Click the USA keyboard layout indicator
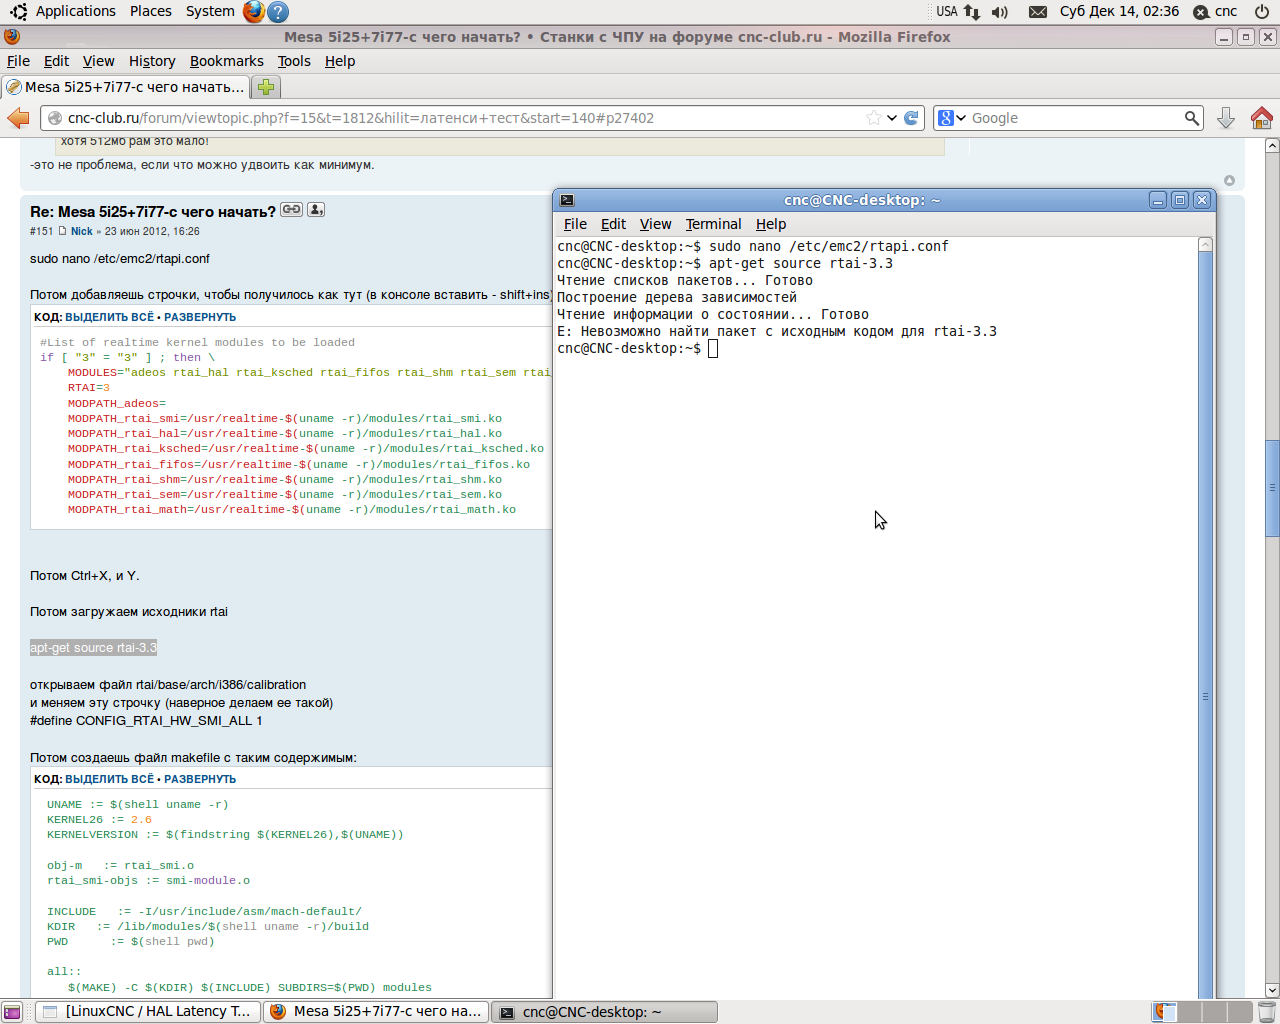Viewport: 1280px width, 1024px height. coord(947,12)
